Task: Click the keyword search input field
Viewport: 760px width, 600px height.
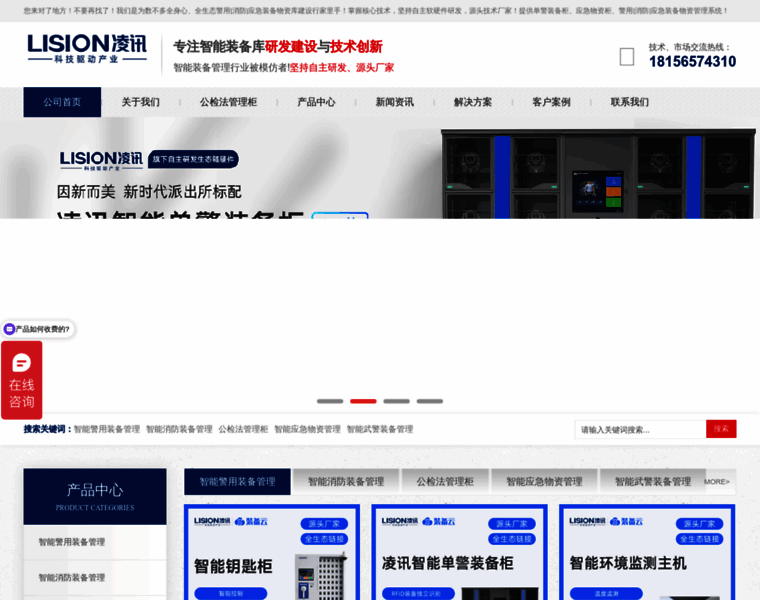Action: pyautogui.click(x=640, y=429)
